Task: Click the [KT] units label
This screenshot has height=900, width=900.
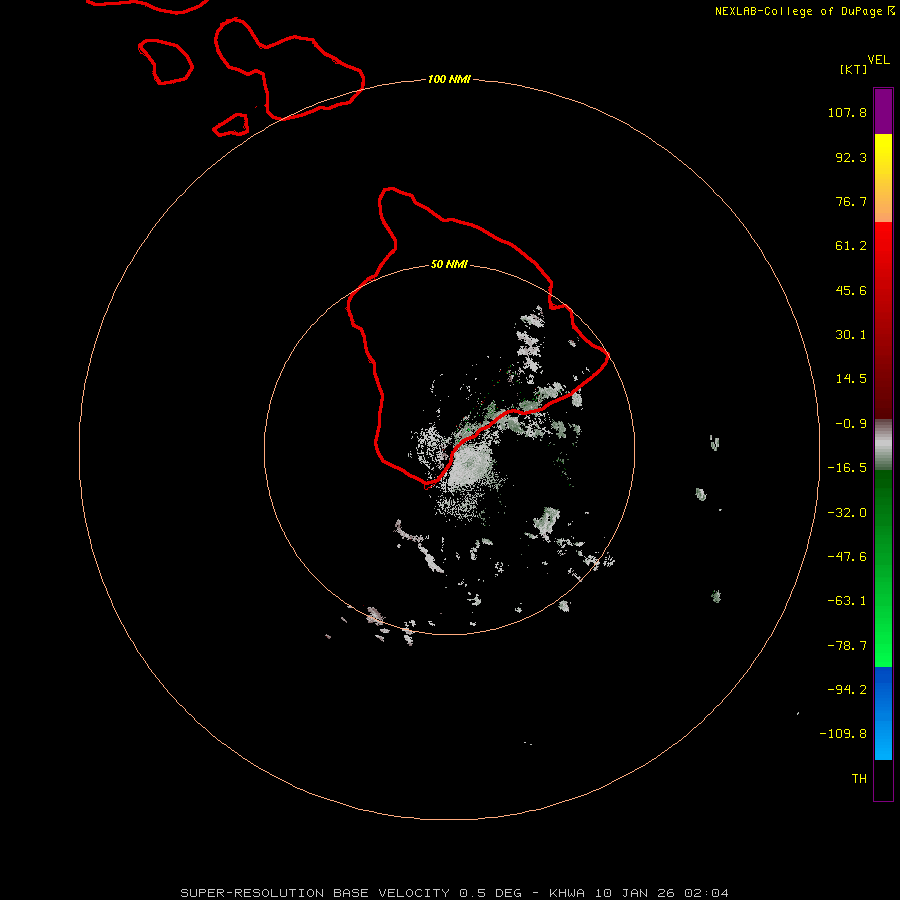Action: (x=854, y=69)
